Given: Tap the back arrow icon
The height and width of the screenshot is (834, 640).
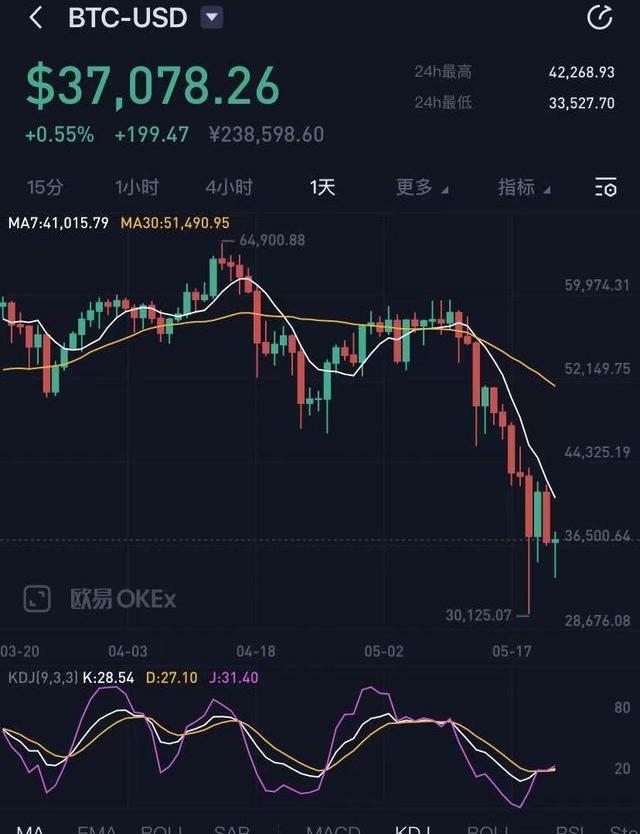Looking at the screenshot, I should click(36, 18).
